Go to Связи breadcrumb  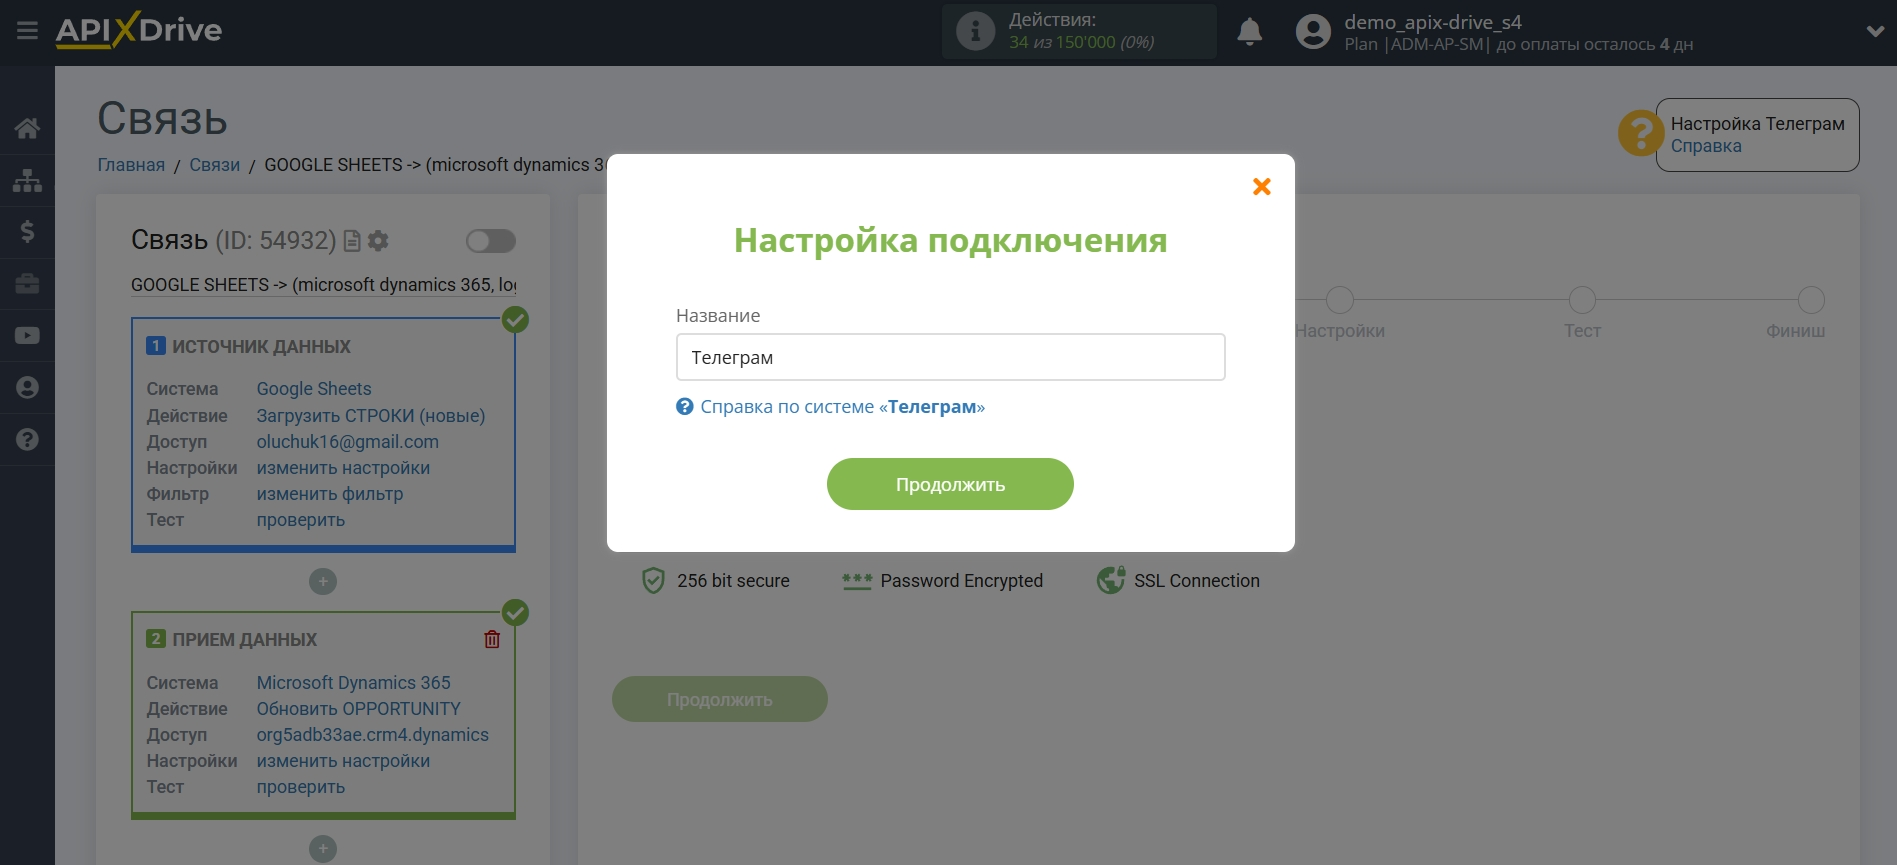point(215,165)
